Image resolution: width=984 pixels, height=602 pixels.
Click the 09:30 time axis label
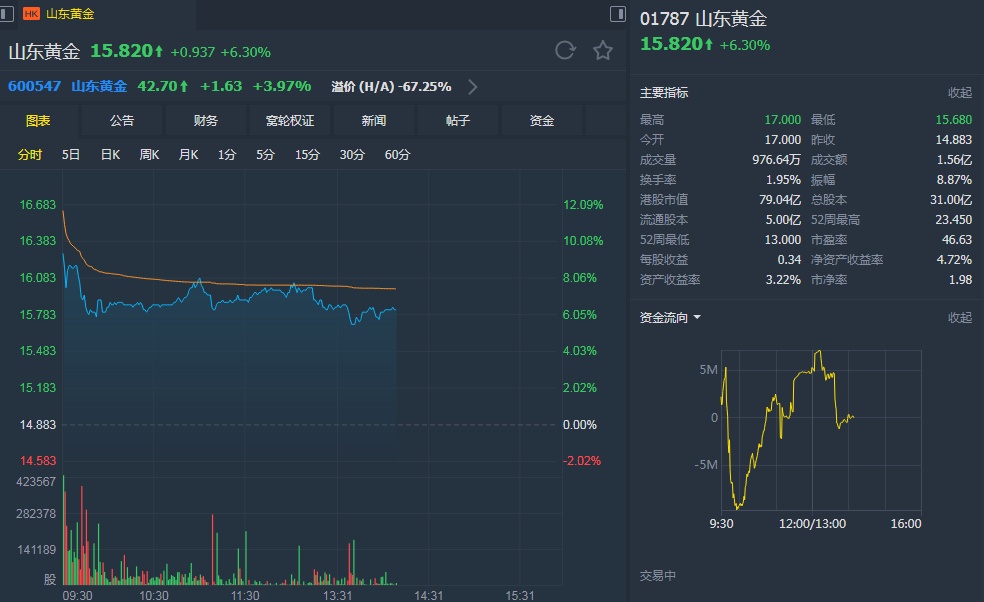tap(77, 595)
